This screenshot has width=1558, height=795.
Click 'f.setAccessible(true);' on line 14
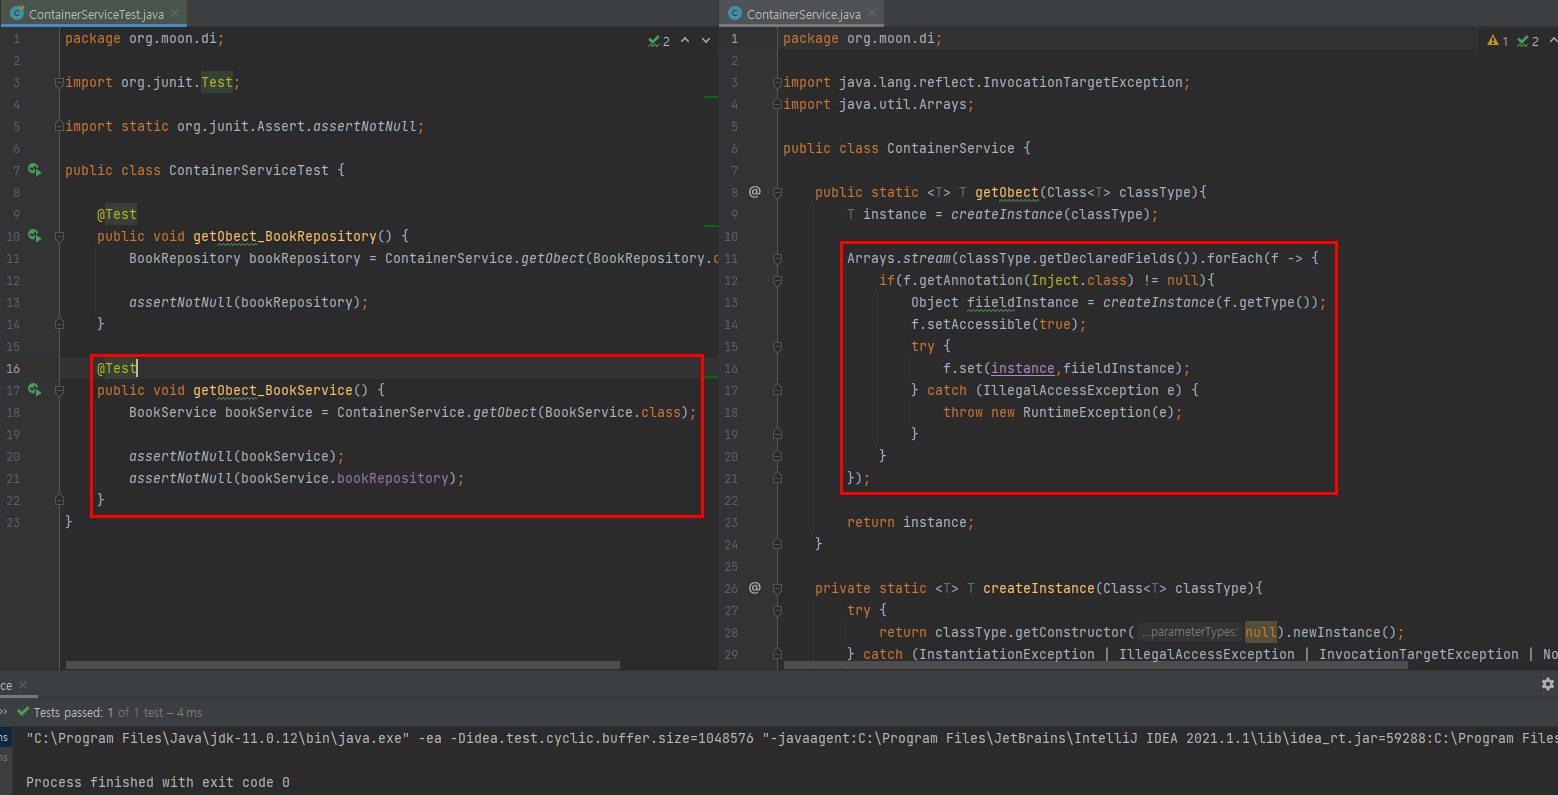tap(998, 324)
